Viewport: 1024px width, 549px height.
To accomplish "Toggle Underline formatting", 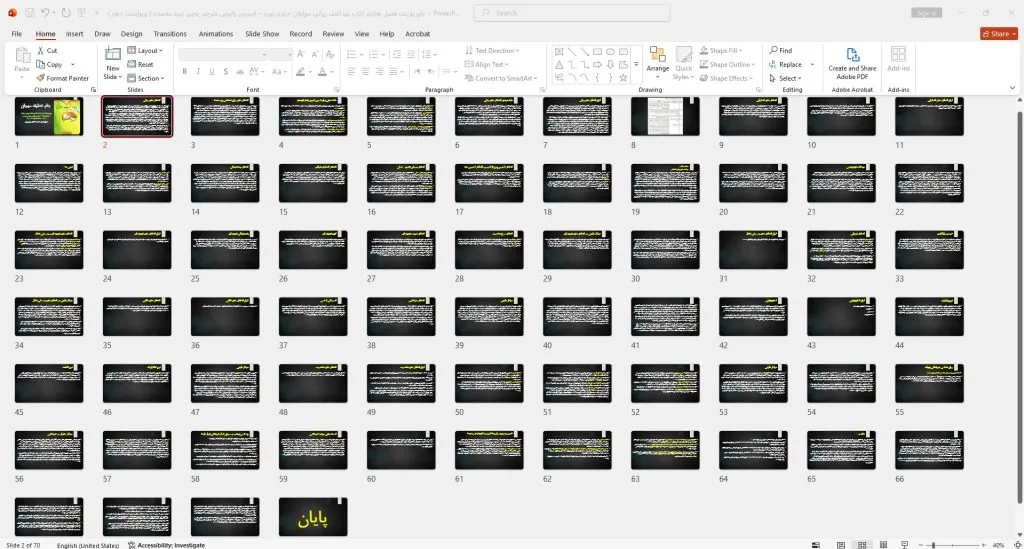I will pyautogui.click(x=212, y=71).
